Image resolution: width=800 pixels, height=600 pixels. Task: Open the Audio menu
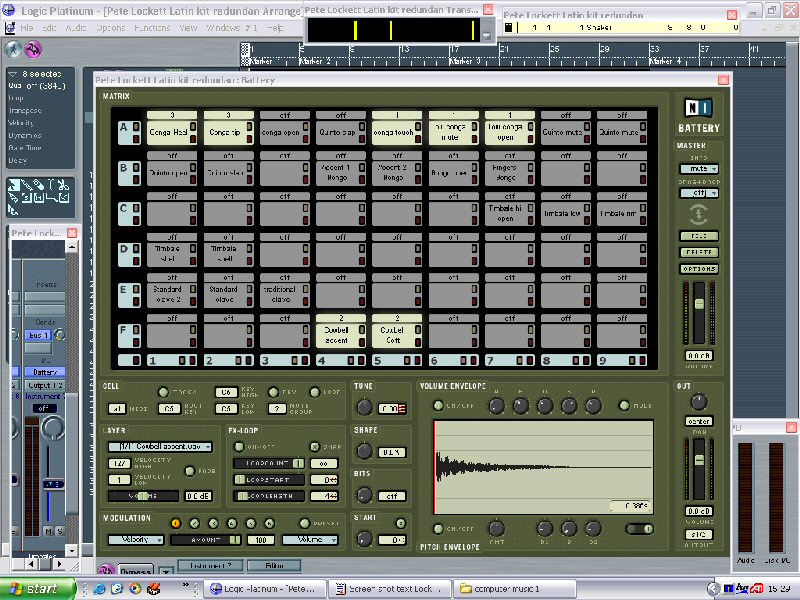76,28
